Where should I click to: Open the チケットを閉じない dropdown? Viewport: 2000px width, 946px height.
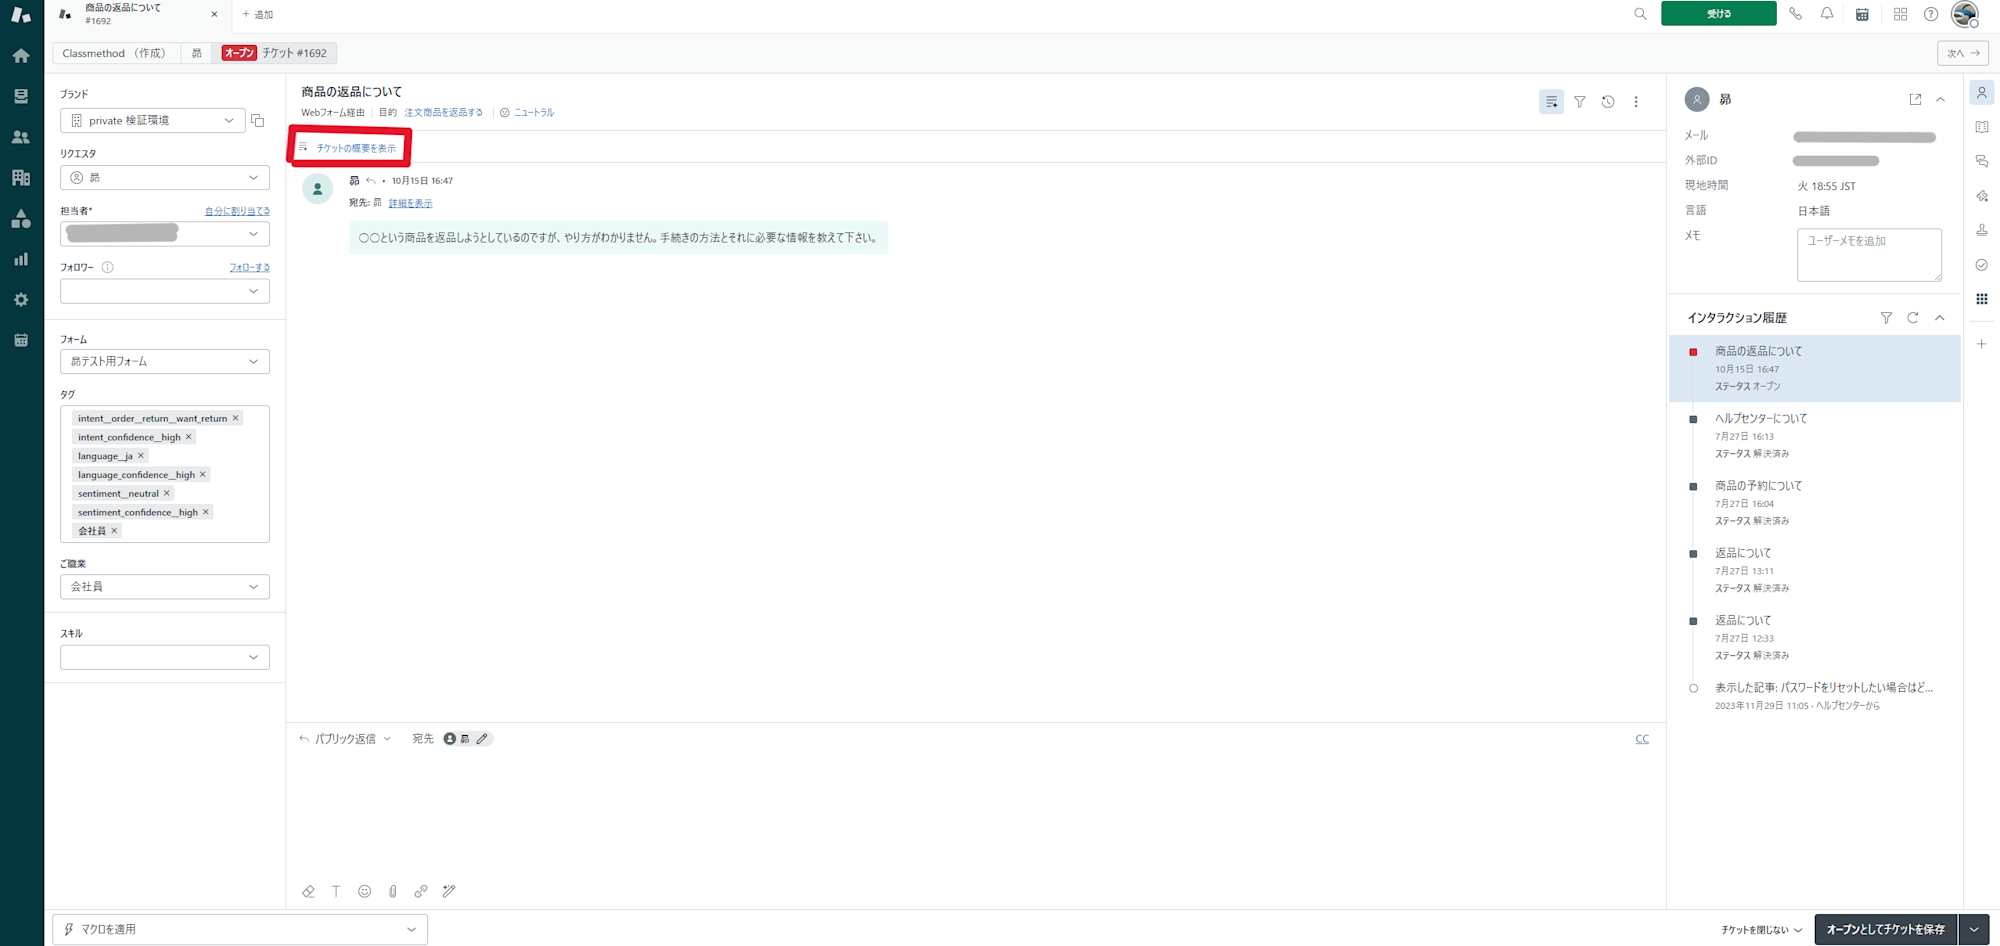(1762, 930)
